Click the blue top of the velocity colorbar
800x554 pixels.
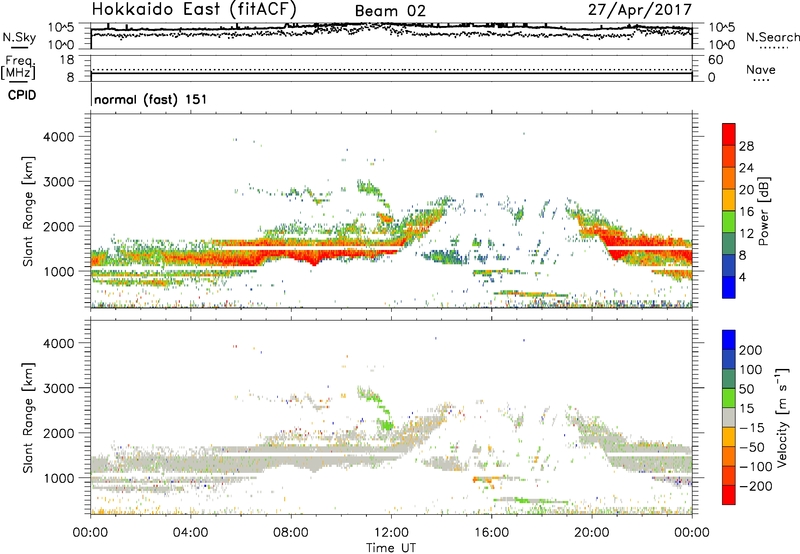point(729,340)
